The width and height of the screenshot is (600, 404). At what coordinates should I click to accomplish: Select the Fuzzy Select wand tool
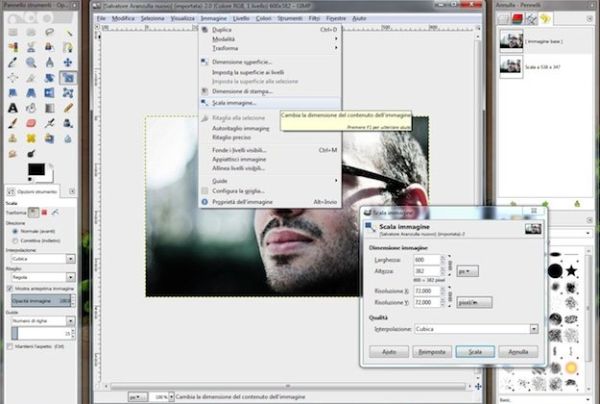(68, 32)
